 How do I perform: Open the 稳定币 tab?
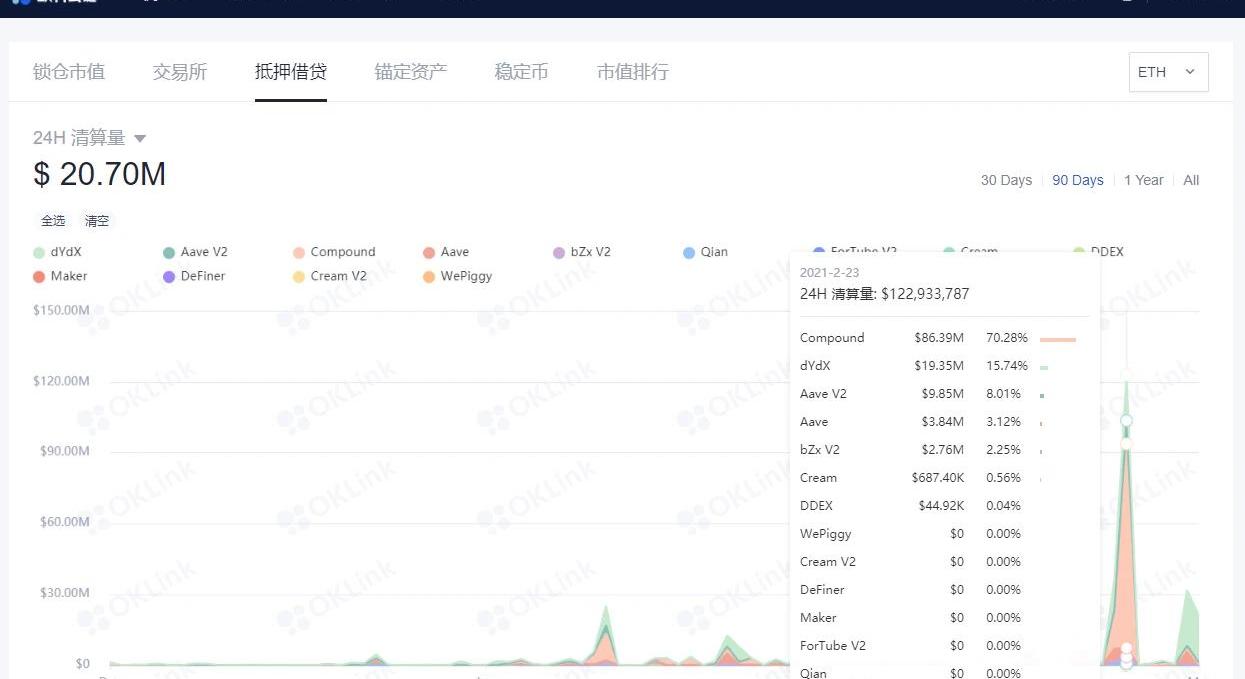[x=521, y=72]
